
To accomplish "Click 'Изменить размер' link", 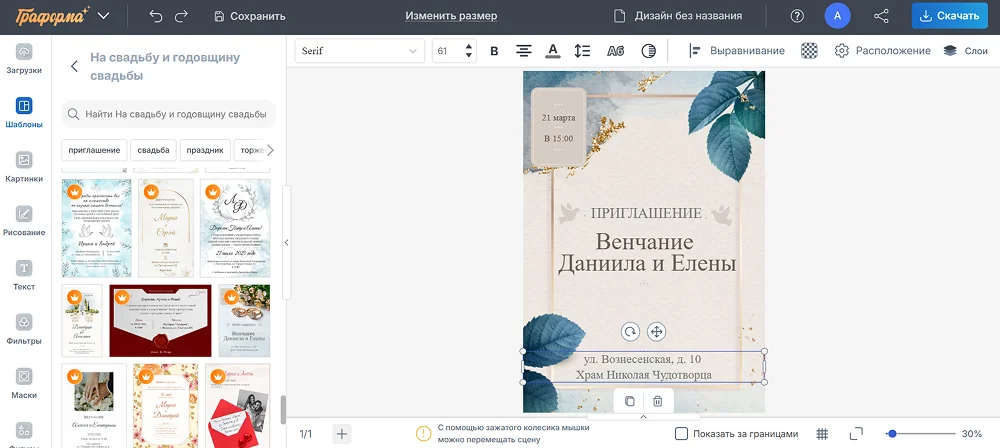I will 451,16.
